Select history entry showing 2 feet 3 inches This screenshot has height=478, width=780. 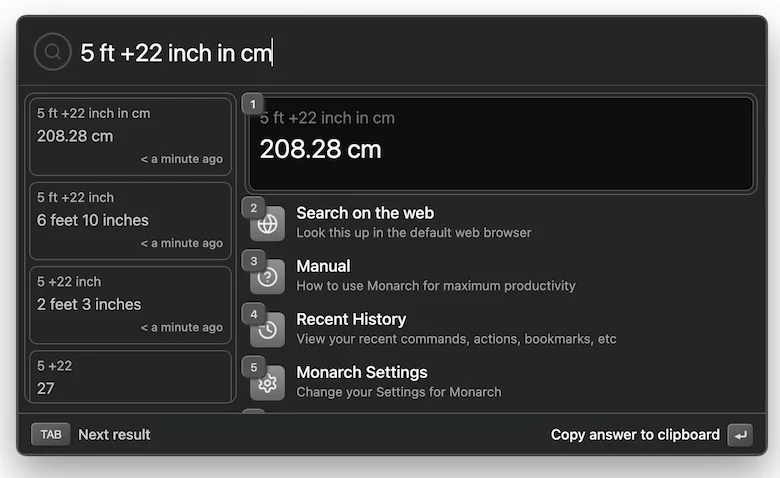point(130,304)
